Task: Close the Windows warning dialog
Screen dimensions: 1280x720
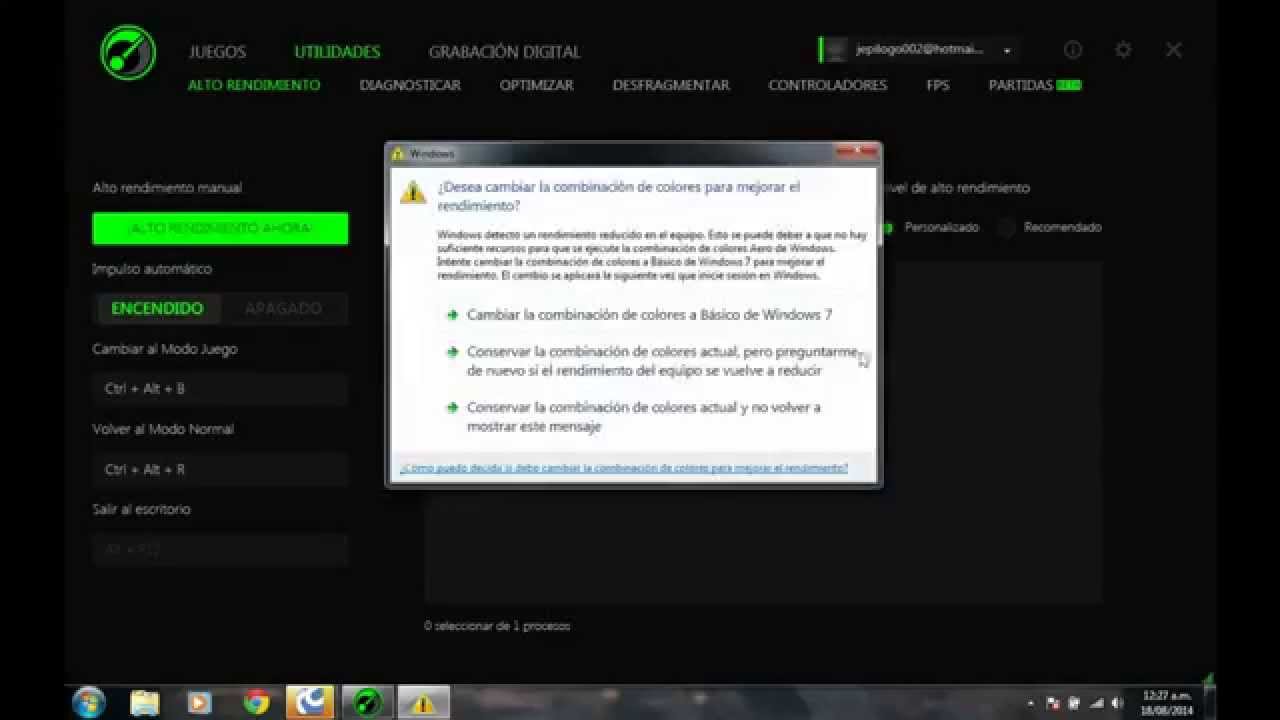Action: [857, 153]
